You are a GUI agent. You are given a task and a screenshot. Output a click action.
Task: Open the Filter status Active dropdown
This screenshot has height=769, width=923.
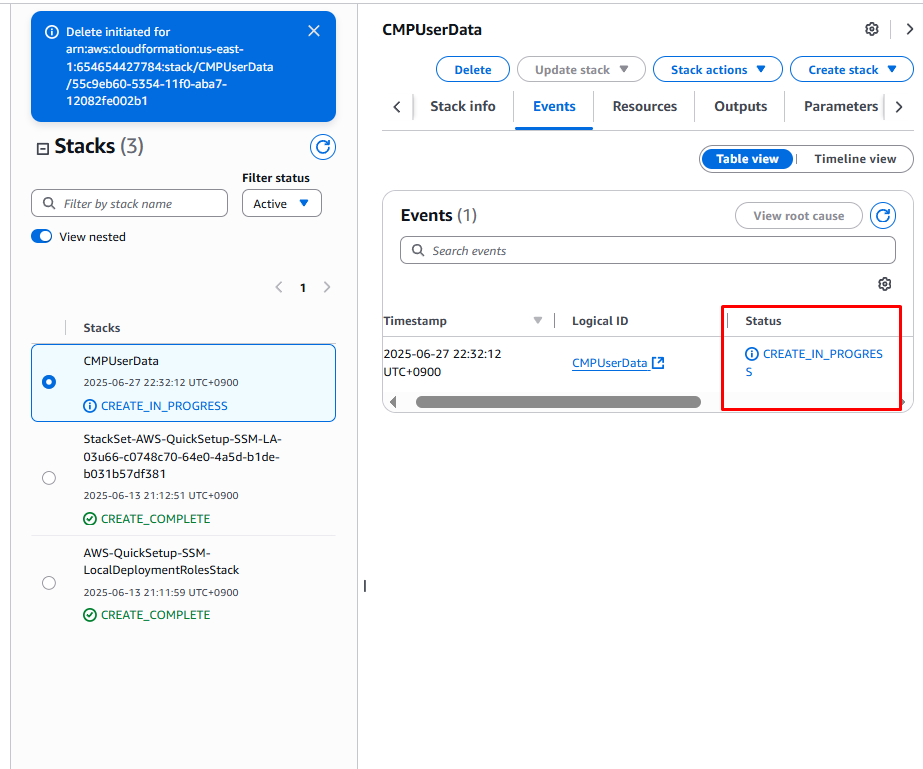[x=281, y=204]
